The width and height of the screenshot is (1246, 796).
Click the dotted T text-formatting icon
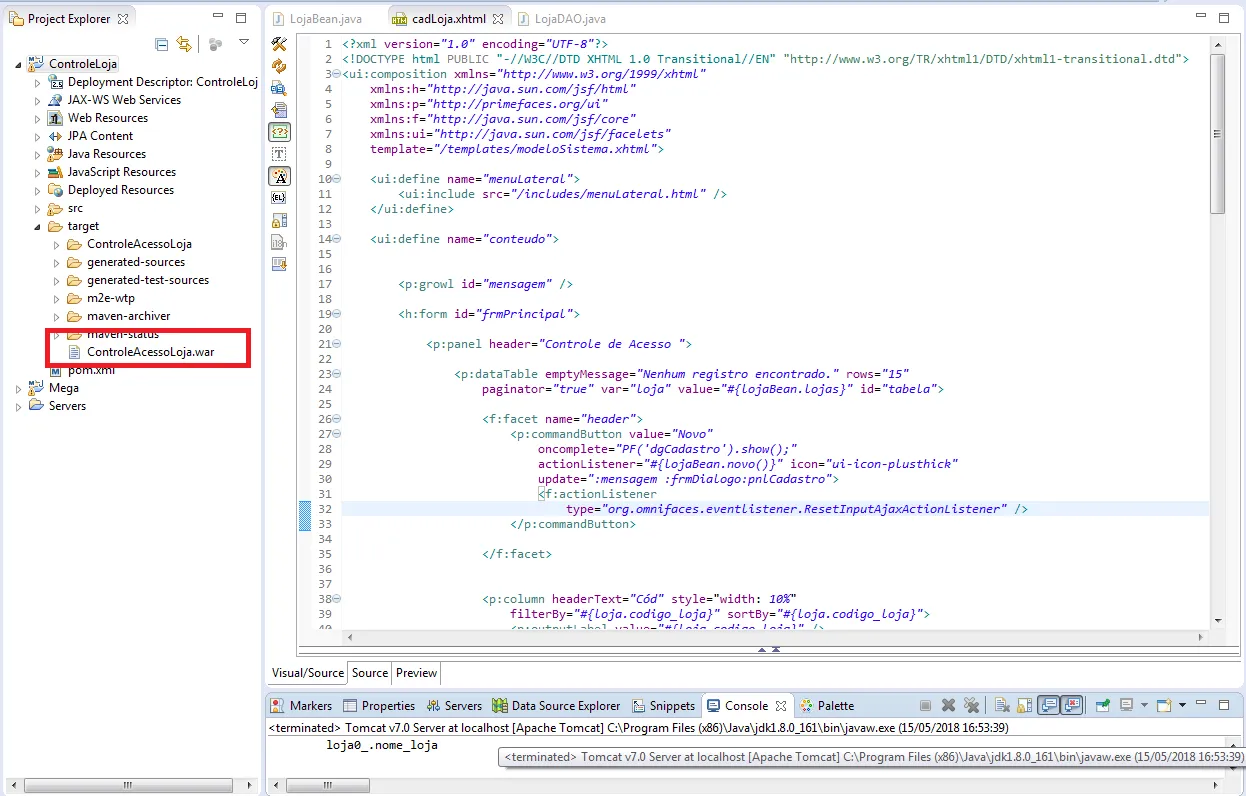point(279,154)
